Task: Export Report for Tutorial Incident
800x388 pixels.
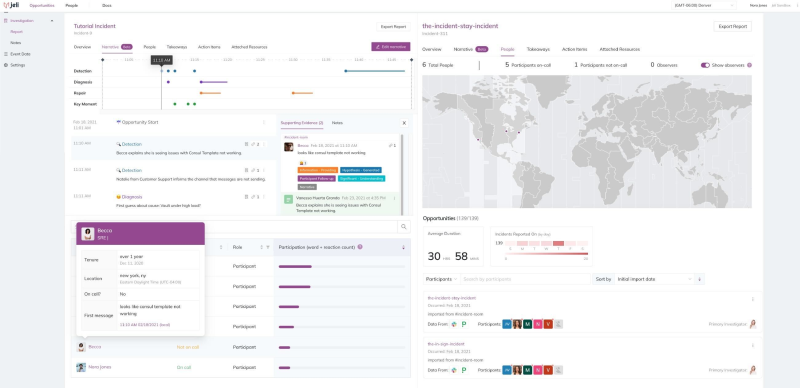Action: point(393,27)
